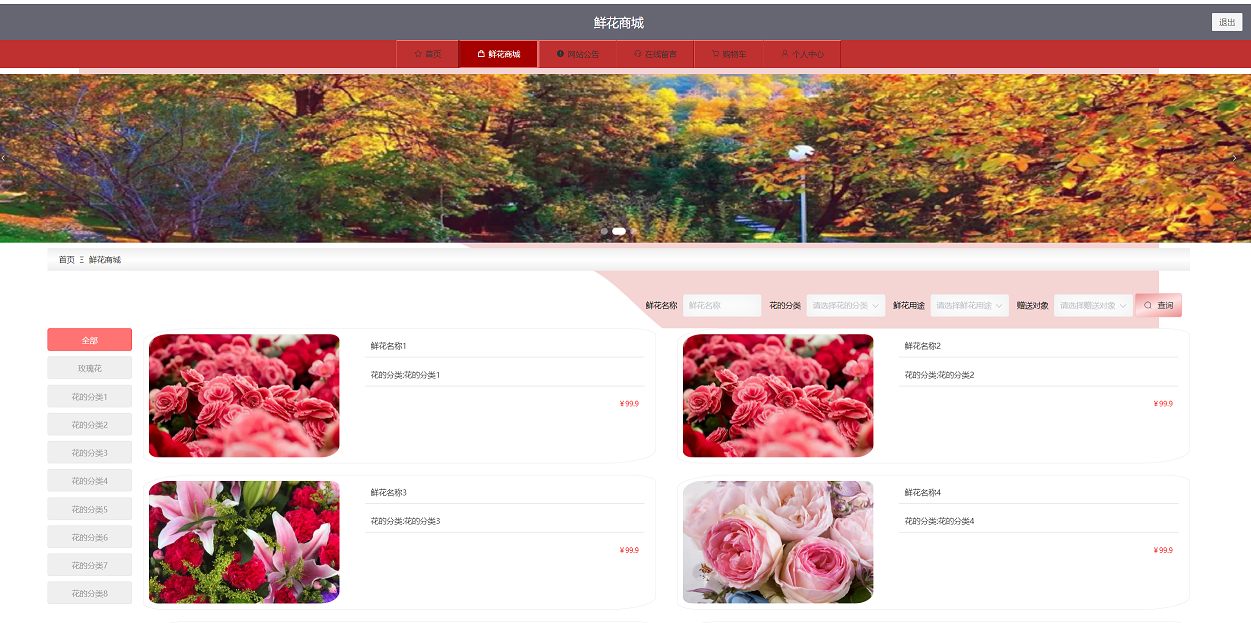Click the 退出 logout button
This screenshot has width=1251, height=623.
1226,20
